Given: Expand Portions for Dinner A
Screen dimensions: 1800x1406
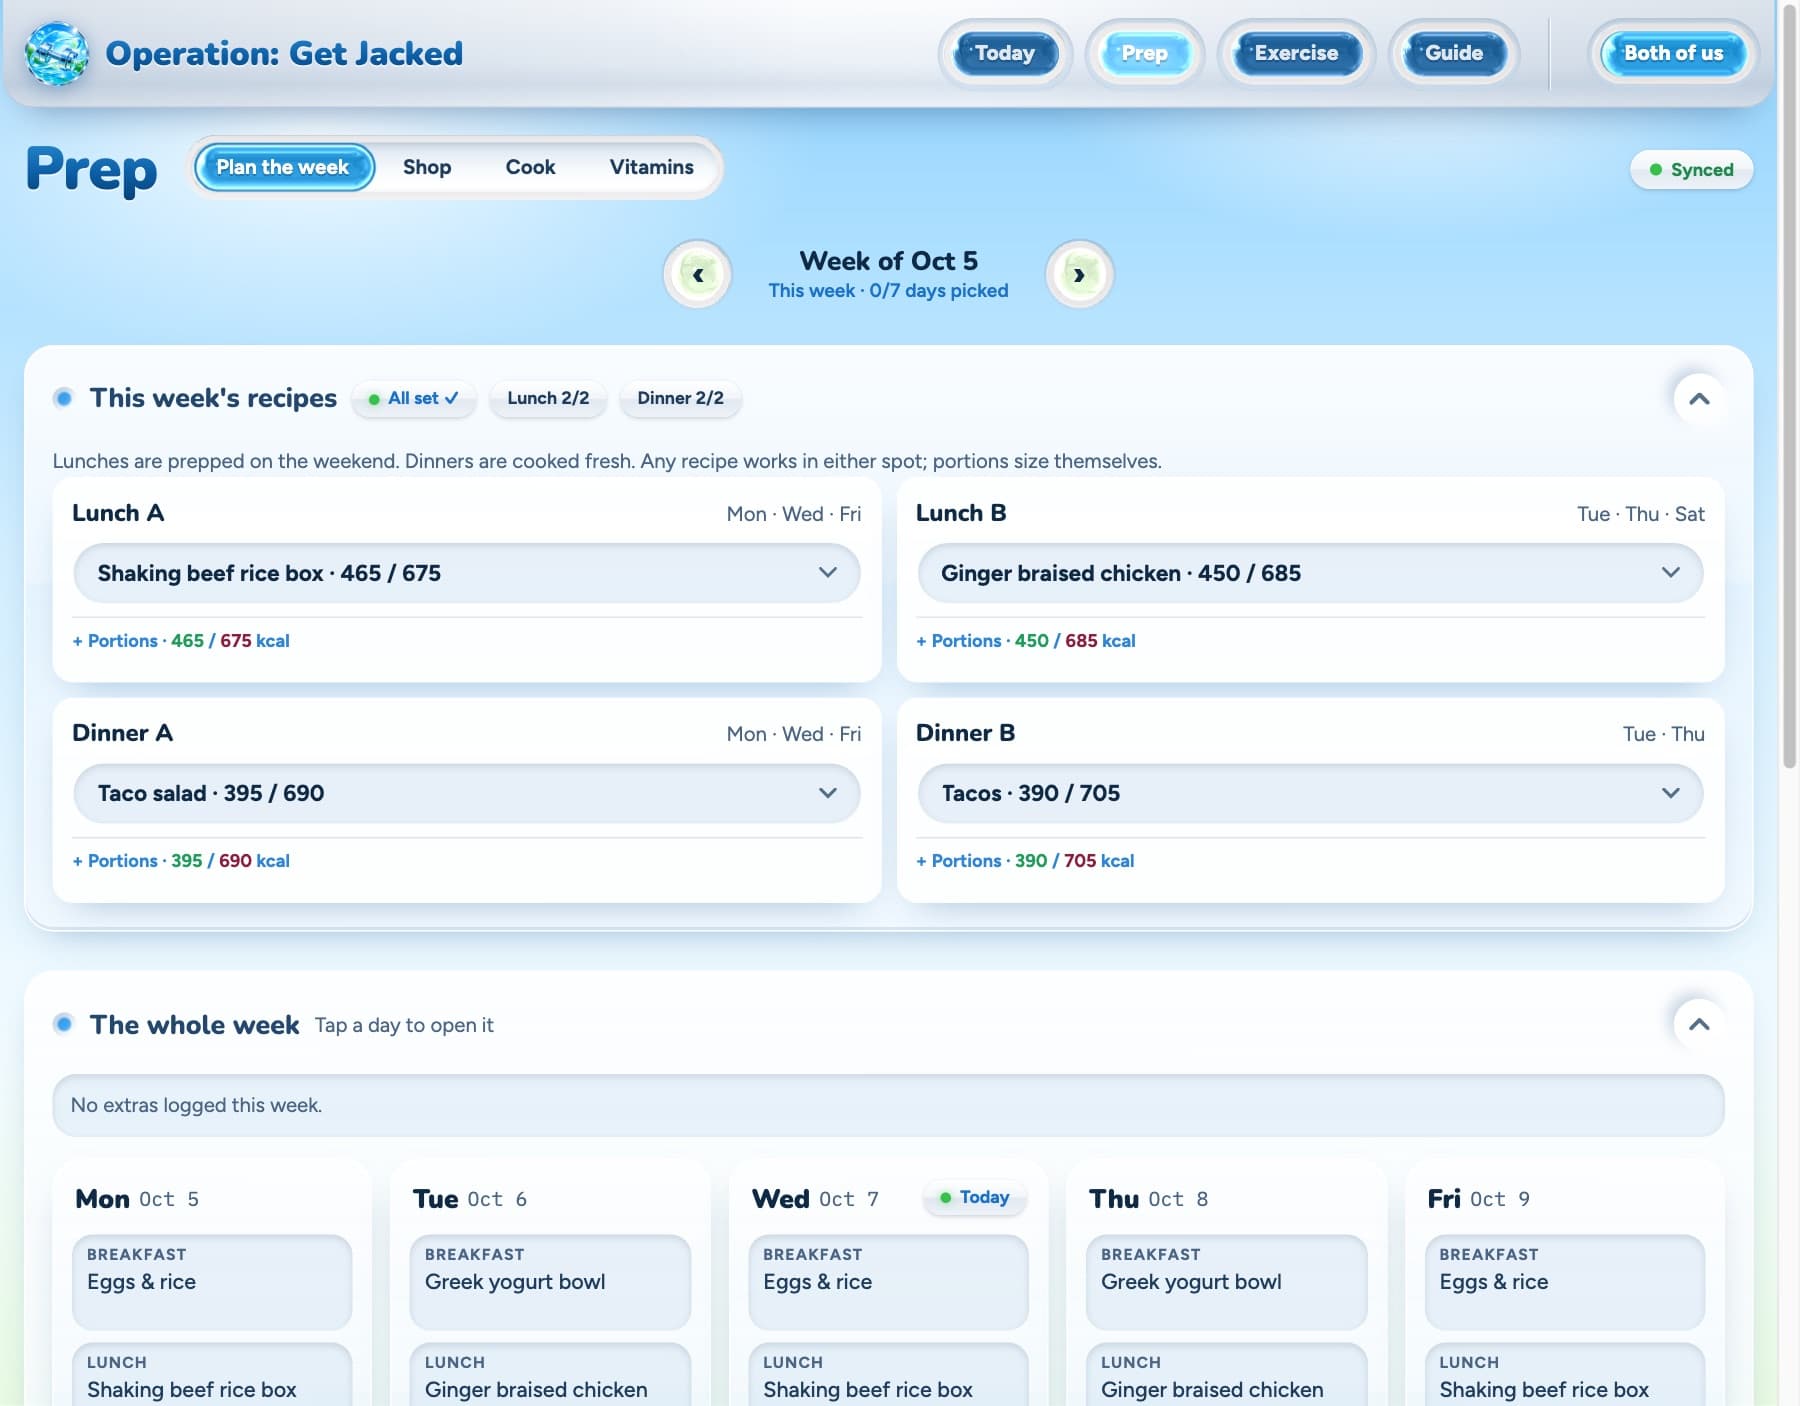Looking at the screenshot, I should coord(181,861).
